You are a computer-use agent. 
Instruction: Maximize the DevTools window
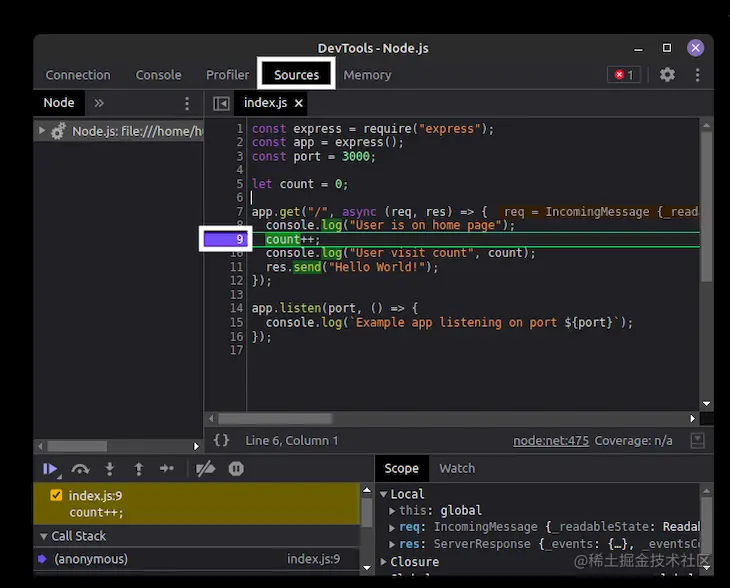tap(667, 48)
